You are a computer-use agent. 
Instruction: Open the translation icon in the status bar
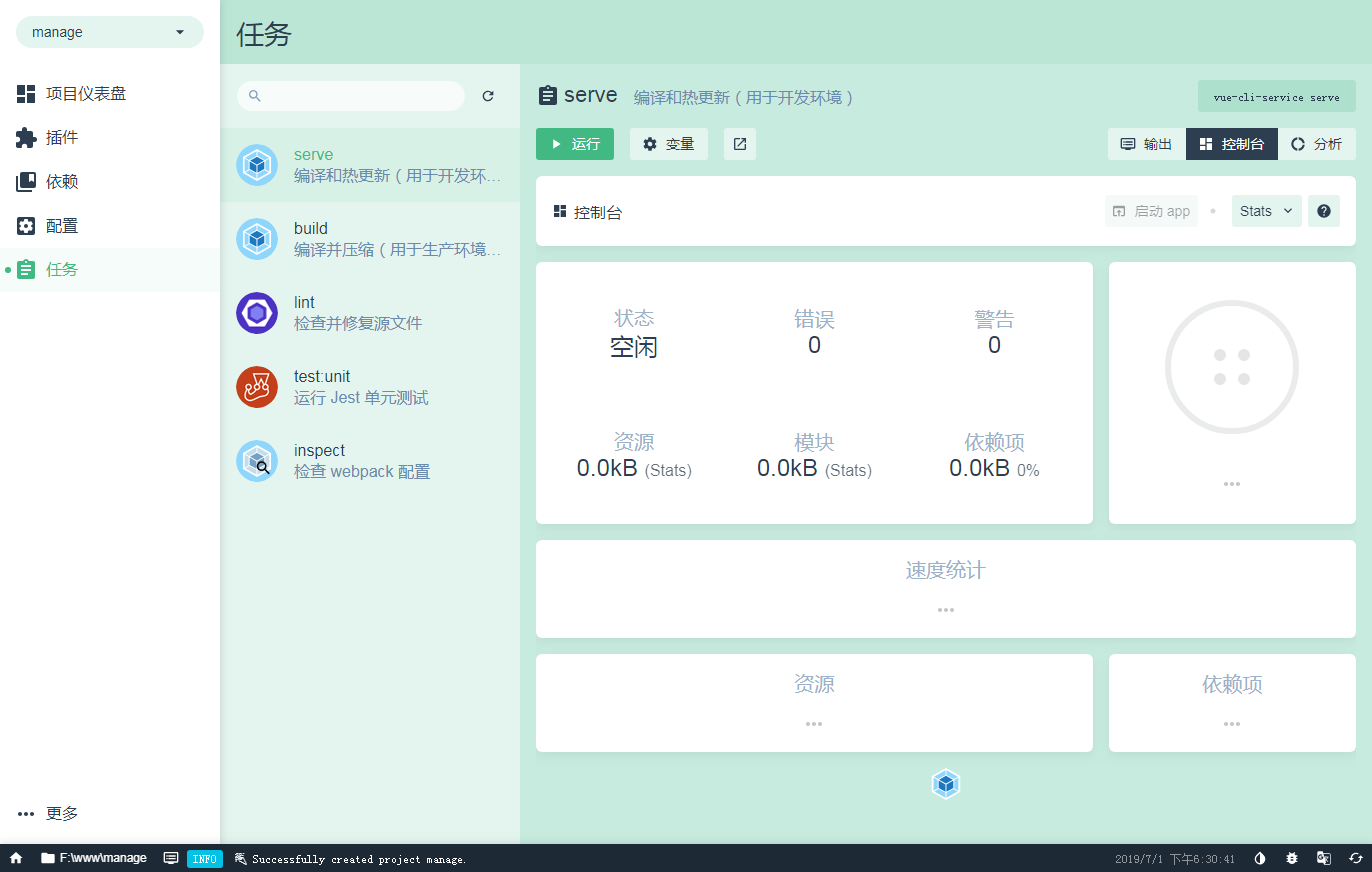pos(1323,858)
